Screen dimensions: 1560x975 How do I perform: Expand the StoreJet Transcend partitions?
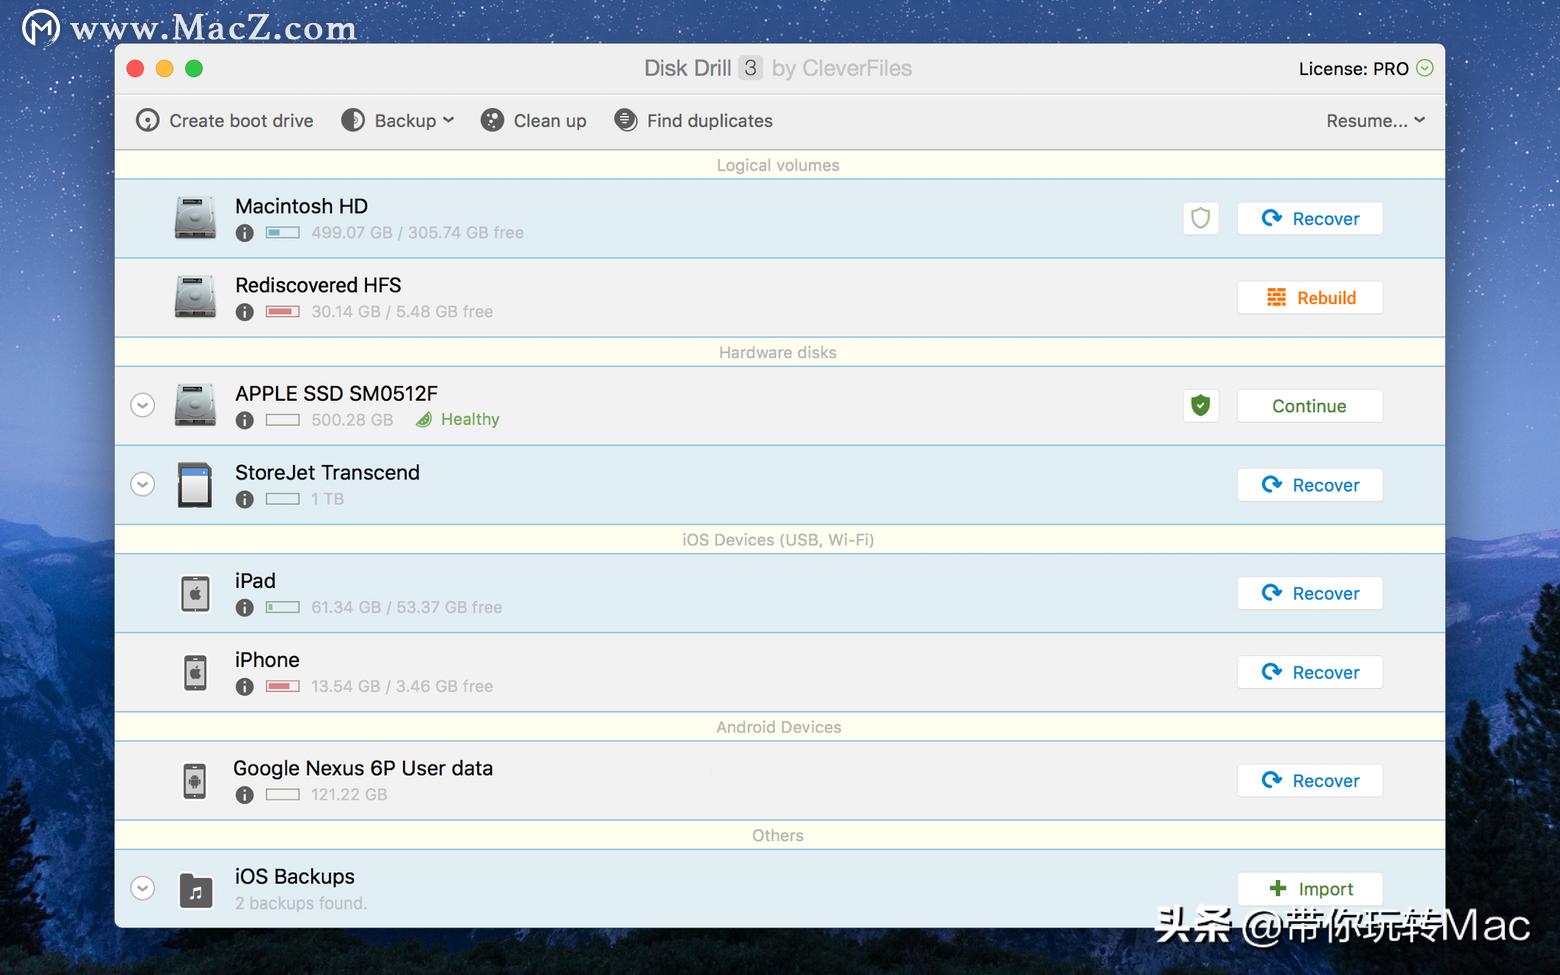(143, 484)
